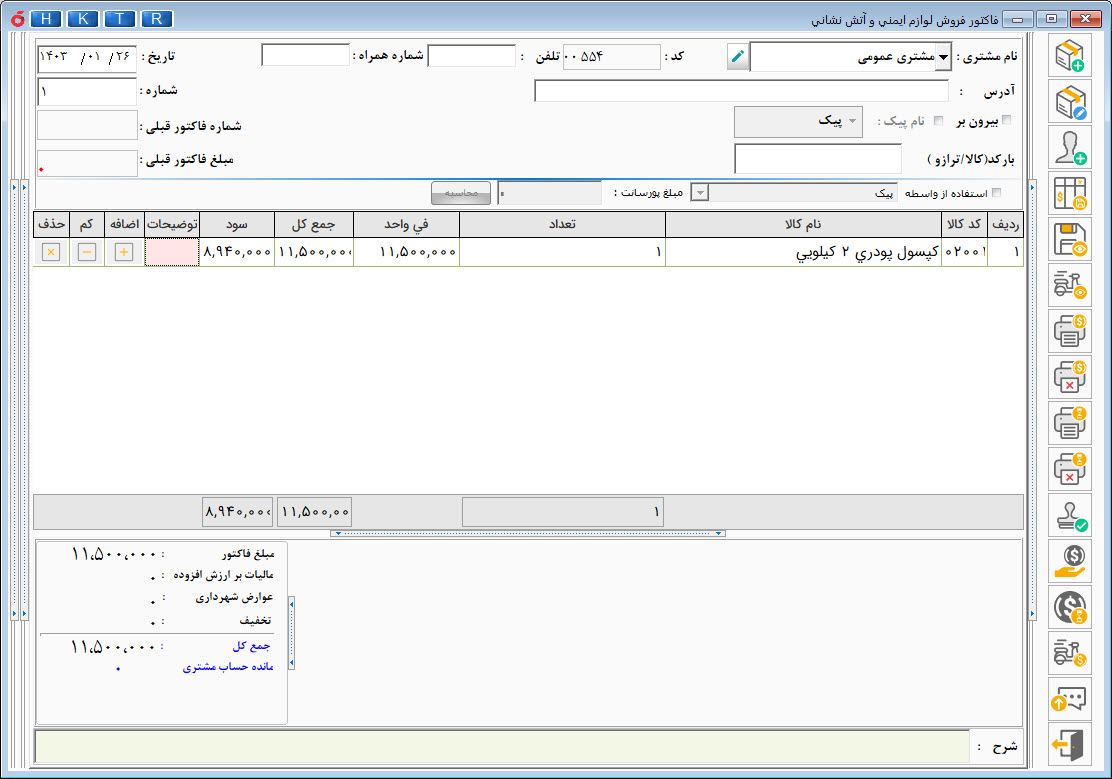Click the exit door icon
Viewport: 1112px width, 779px height.
pyautogui.click(x=1069, y=744)
